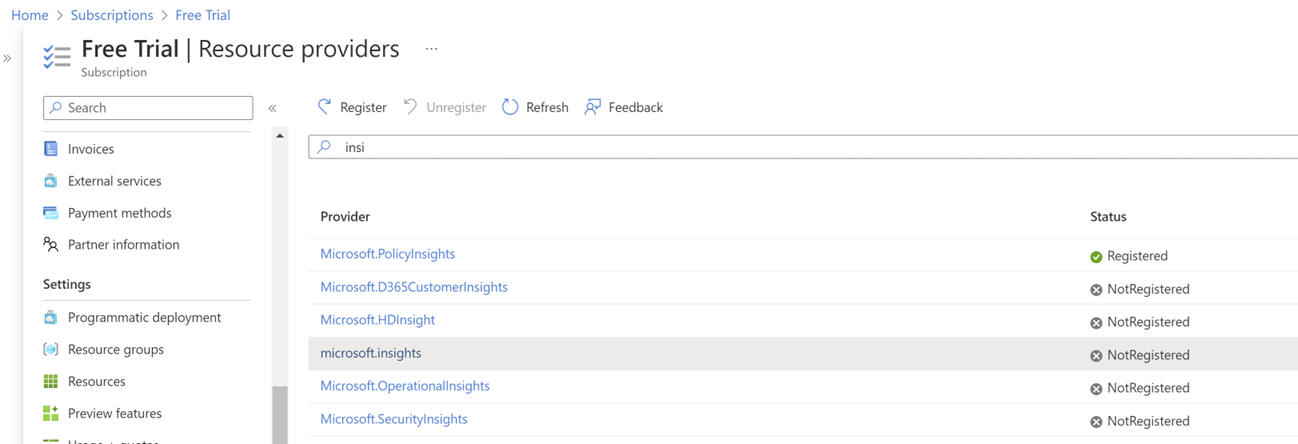Image resolution: width=1298 pixels, height=444 pixels.
Task: Collapse the sidebar menu with double chevron
Action: click(x=272, y=108)
